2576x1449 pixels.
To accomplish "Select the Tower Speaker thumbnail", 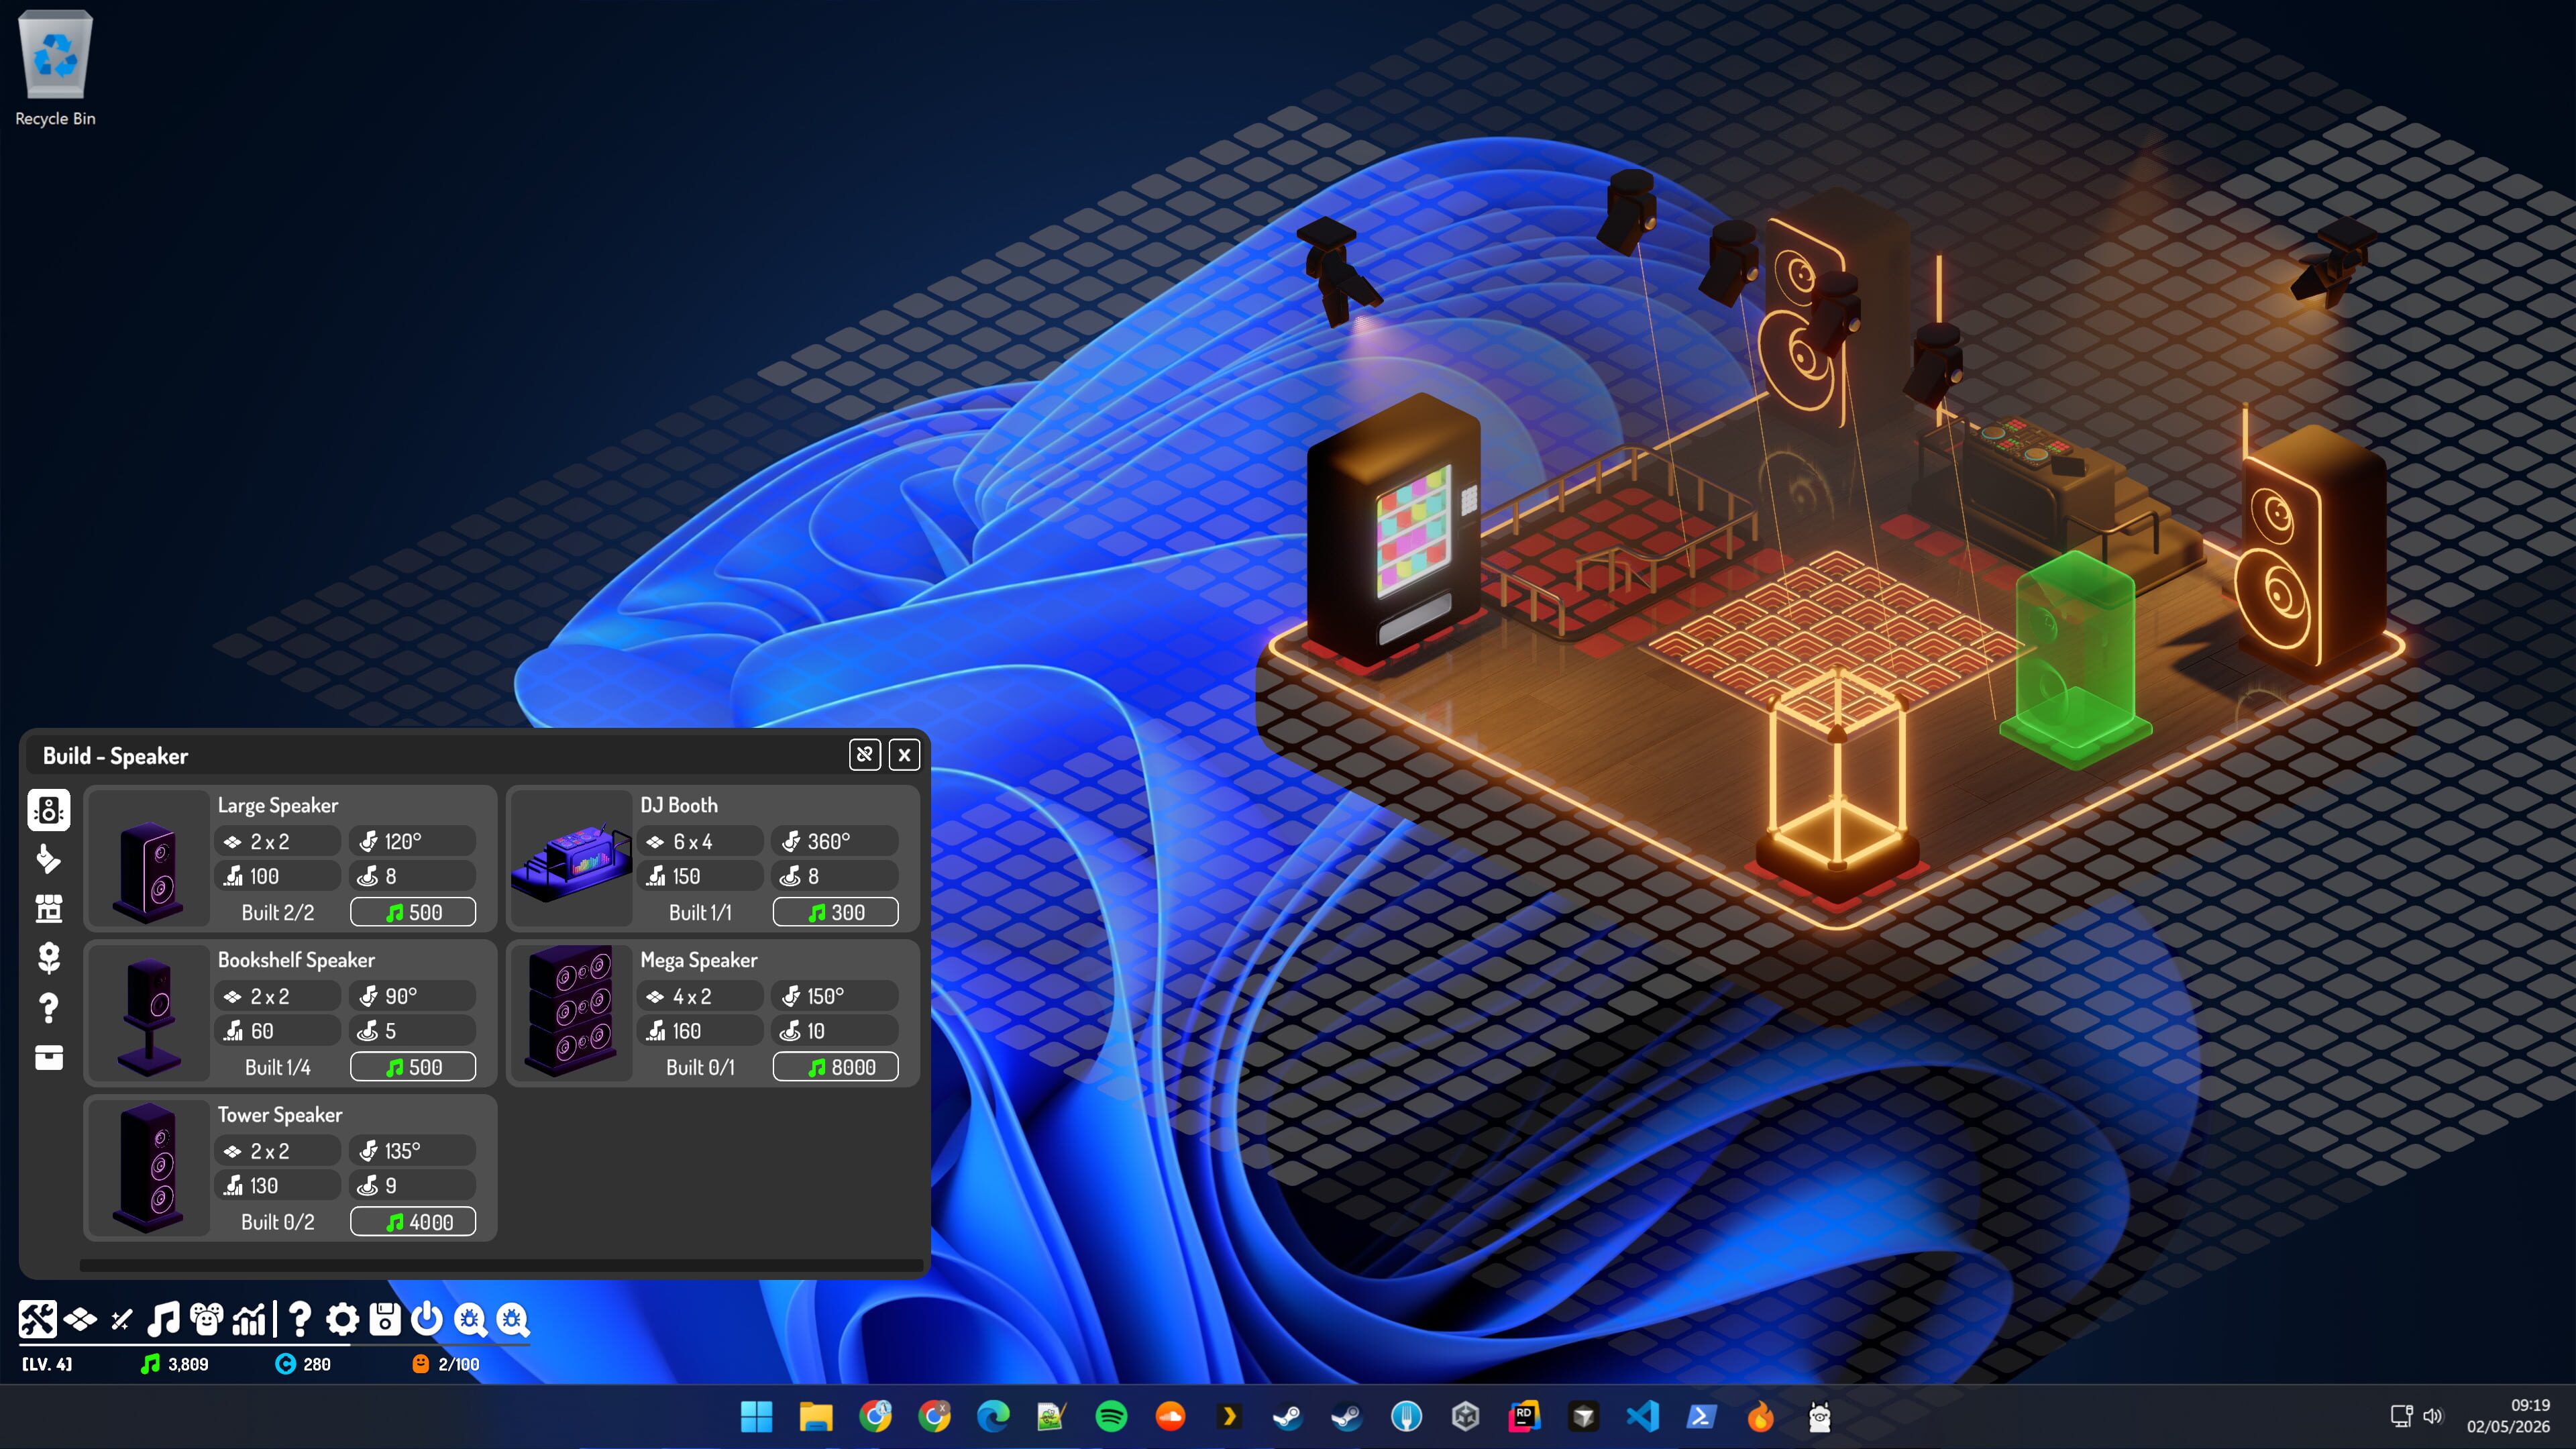I will (x=149, y=1169).
